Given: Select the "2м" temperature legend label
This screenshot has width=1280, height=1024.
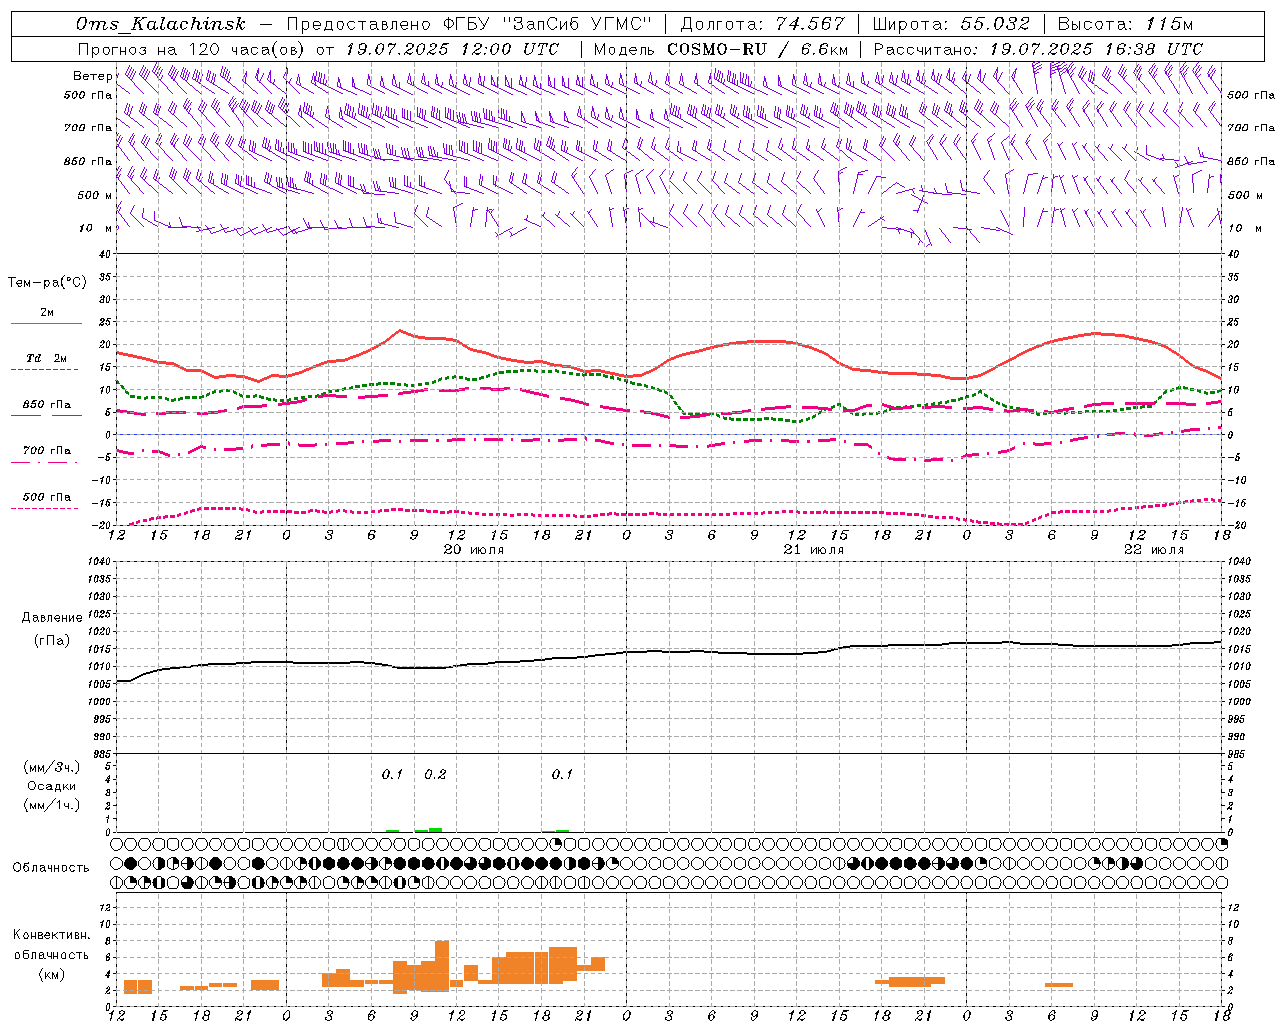Looking at the screenshot, I should click(47, 313).
